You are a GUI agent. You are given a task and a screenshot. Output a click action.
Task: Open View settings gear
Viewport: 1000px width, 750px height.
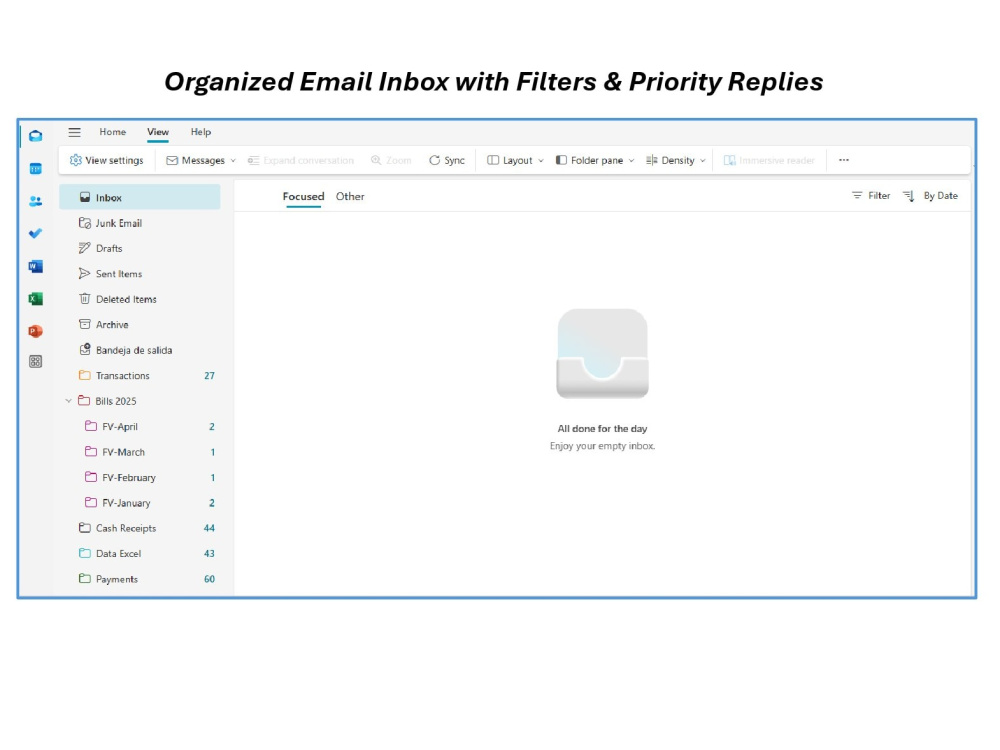point(107,160)
